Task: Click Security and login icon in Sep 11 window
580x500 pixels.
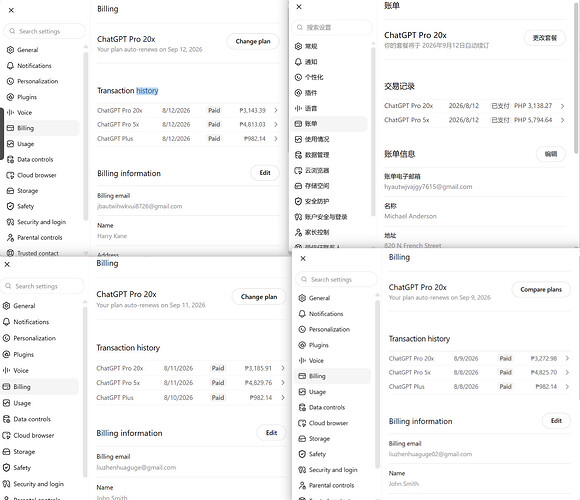Action: (6, 484)
